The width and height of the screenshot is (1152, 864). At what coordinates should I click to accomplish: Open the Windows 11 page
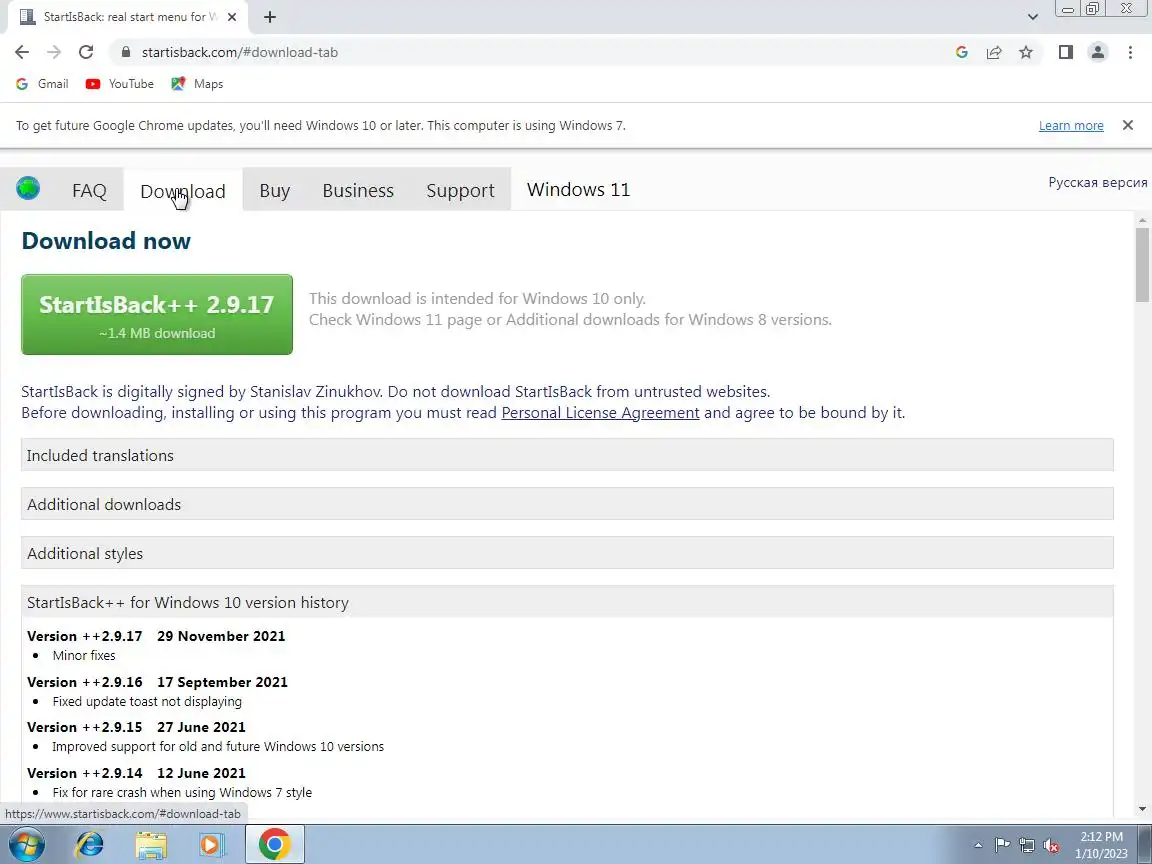578,190
